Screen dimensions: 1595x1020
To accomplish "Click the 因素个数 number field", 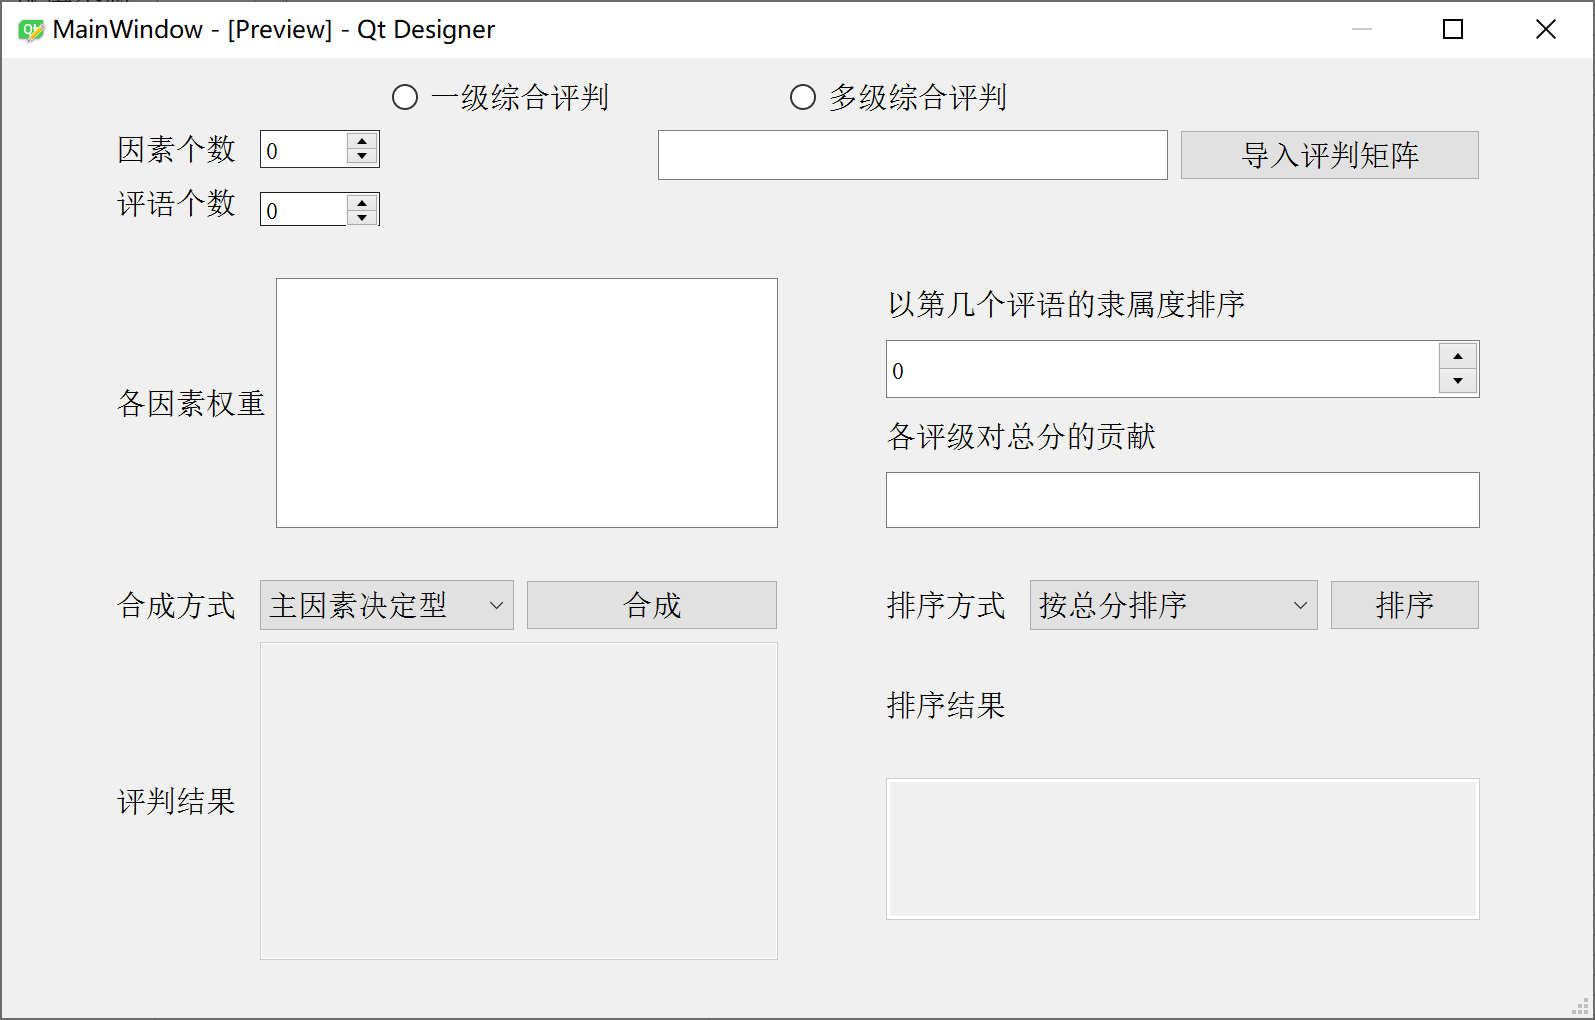I will [x=304, y=149].
